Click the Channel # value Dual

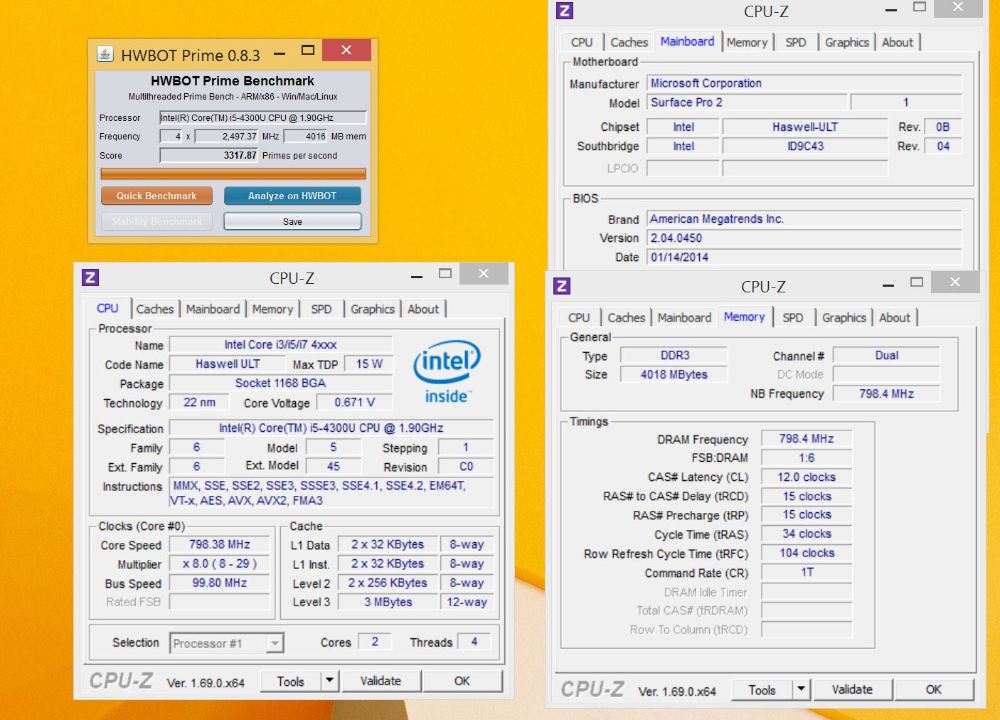886,355
